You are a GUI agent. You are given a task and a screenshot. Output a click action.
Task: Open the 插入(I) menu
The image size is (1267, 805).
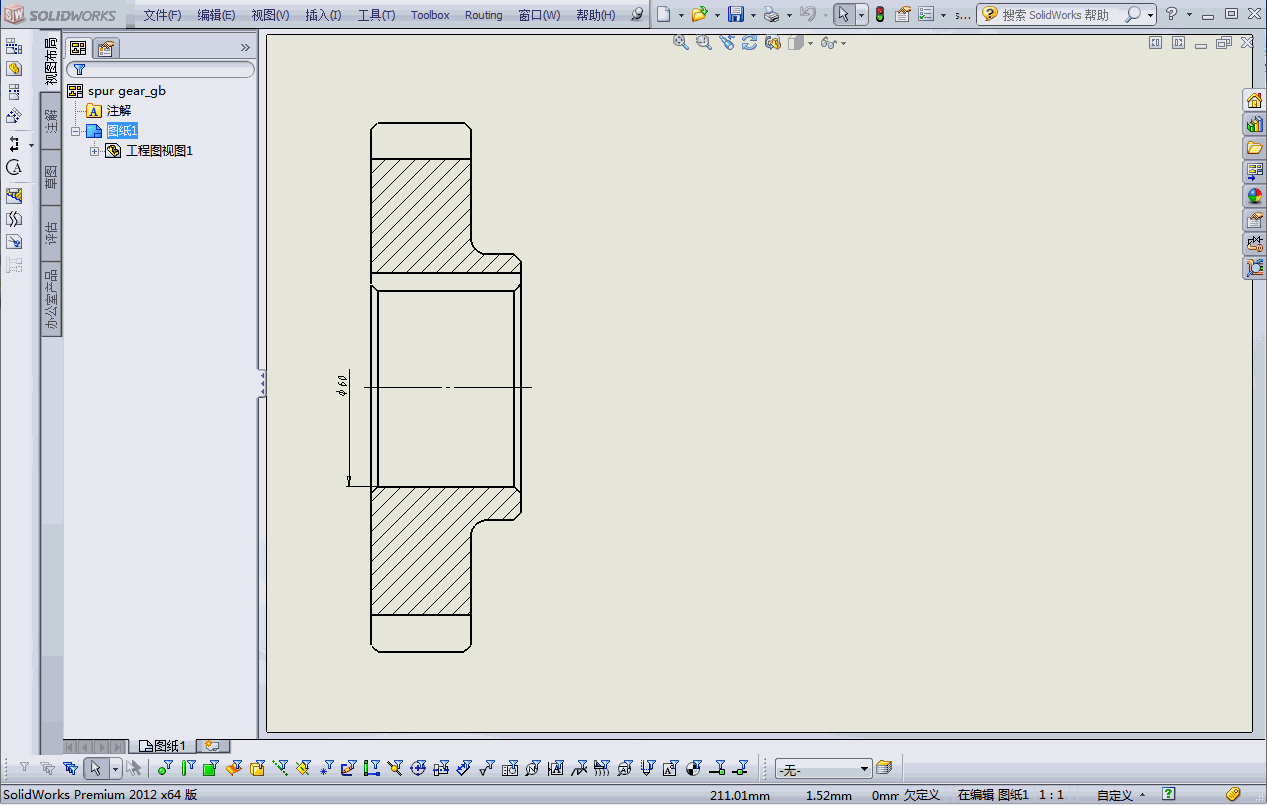[x=323, y=15]
